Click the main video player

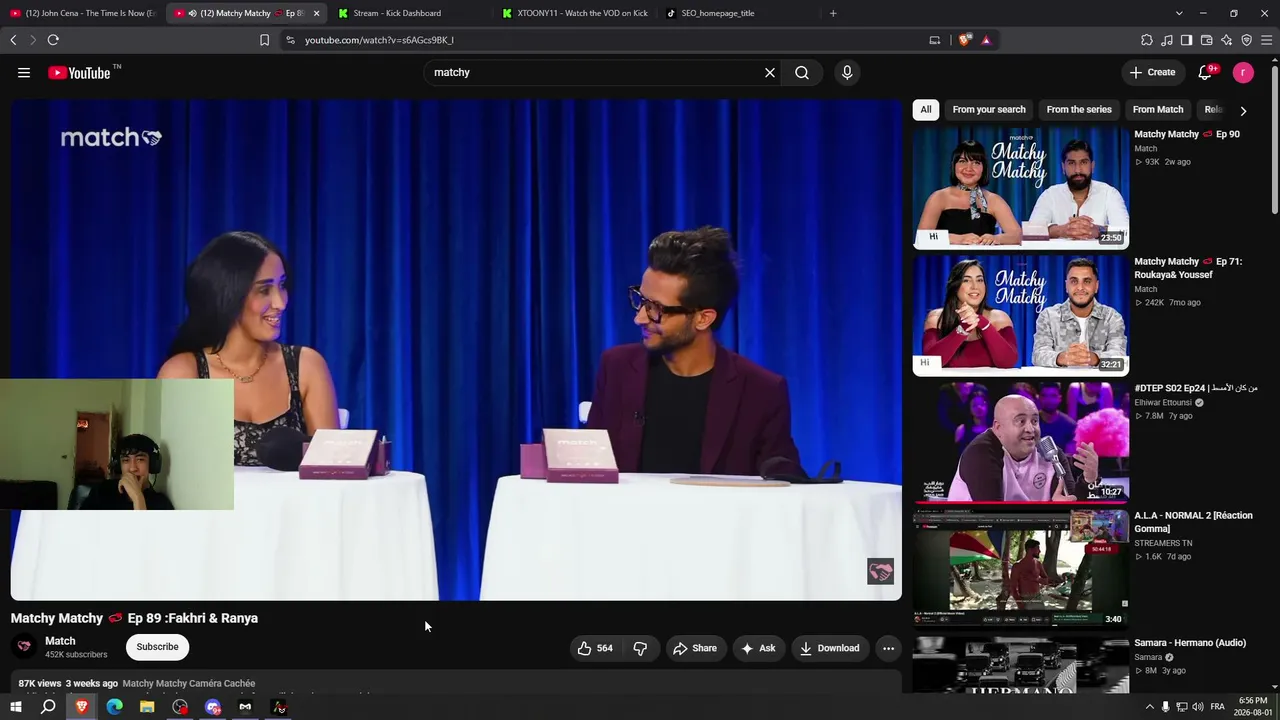tap(456, 350)
